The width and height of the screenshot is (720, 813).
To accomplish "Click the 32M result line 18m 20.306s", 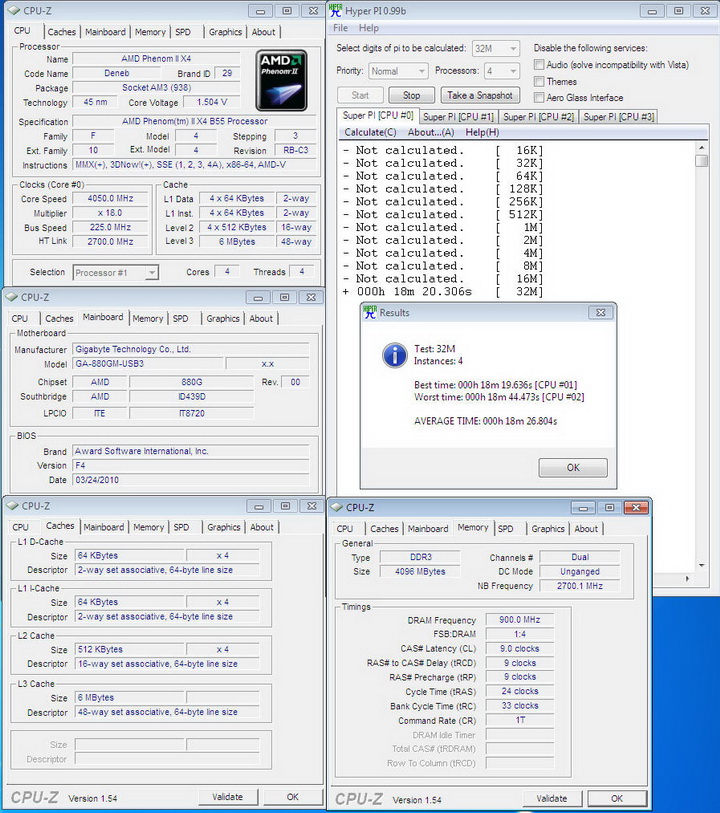I will [x=443, y=291].
